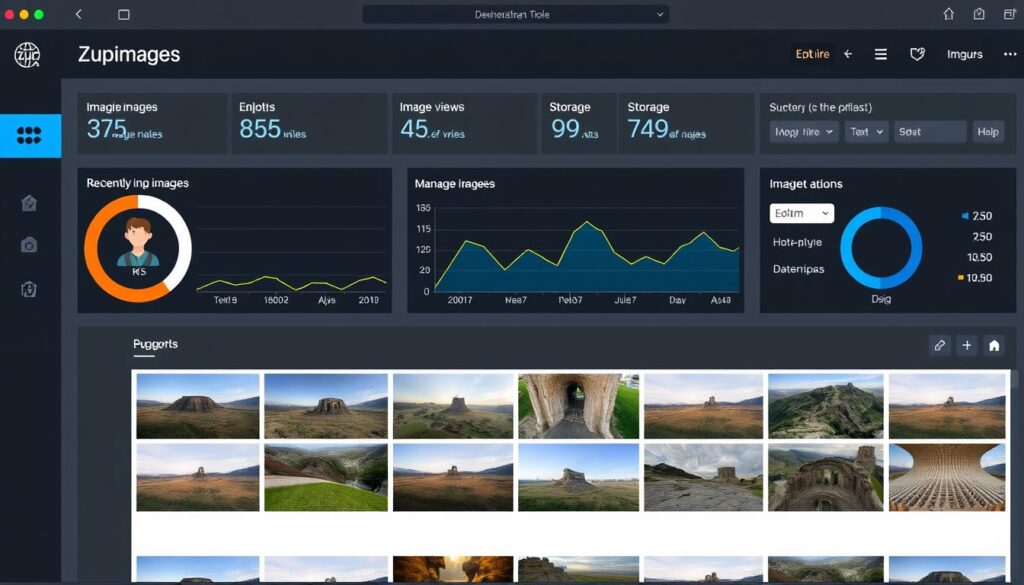
Task: Open the Eoltm dropdown in Imaget ations
Action: [x=802, y=213]
